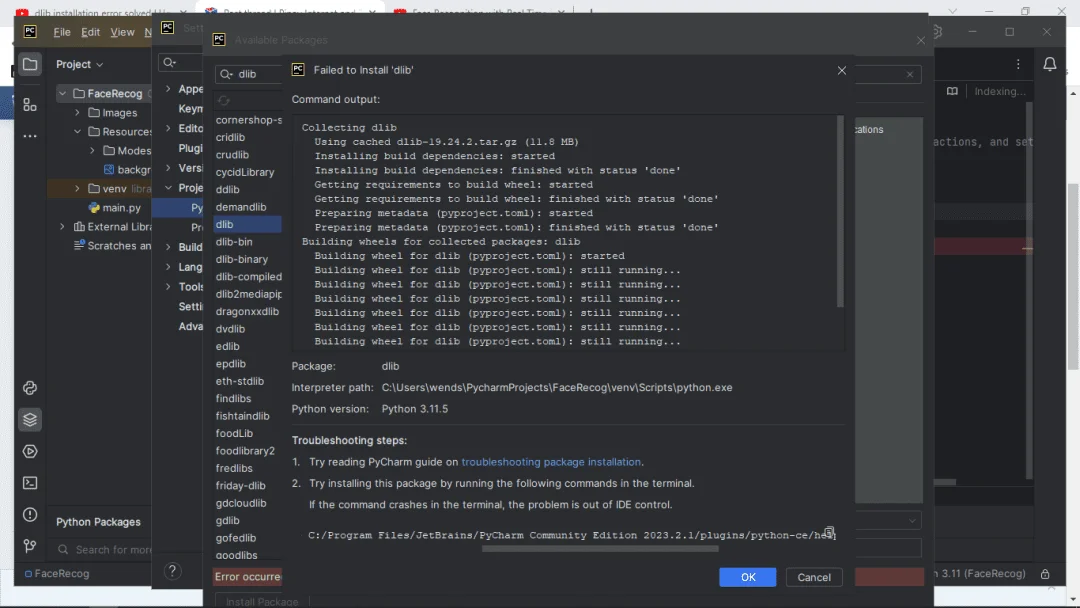Select dragonxxdlib in package list
This screenshot has height=608, width=1080.
tap(247, 311)
